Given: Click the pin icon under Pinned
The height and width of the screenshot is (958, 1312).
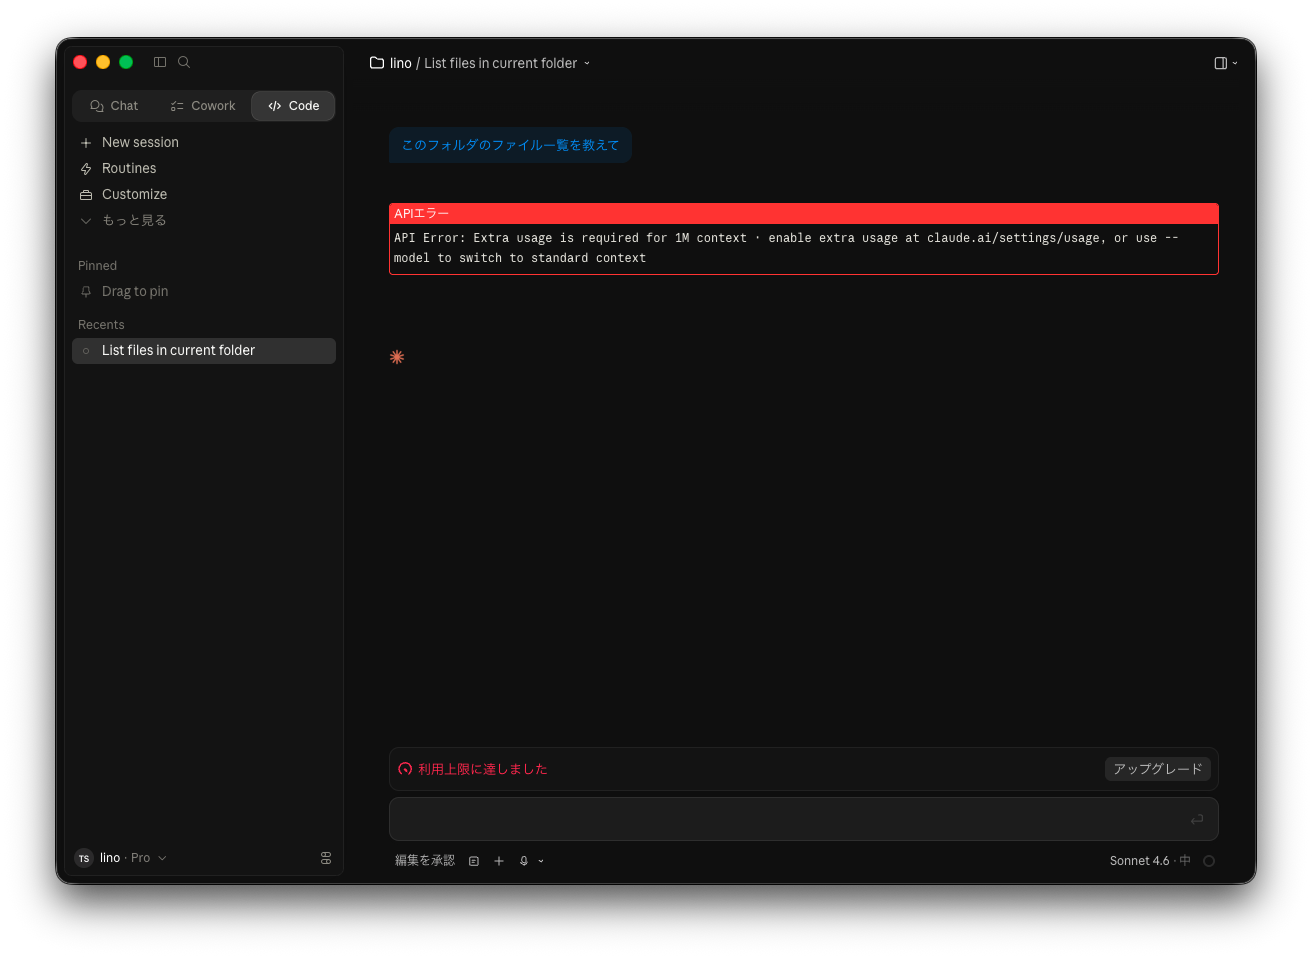Looking at the screenshot, I should click(x=86, y=292).
